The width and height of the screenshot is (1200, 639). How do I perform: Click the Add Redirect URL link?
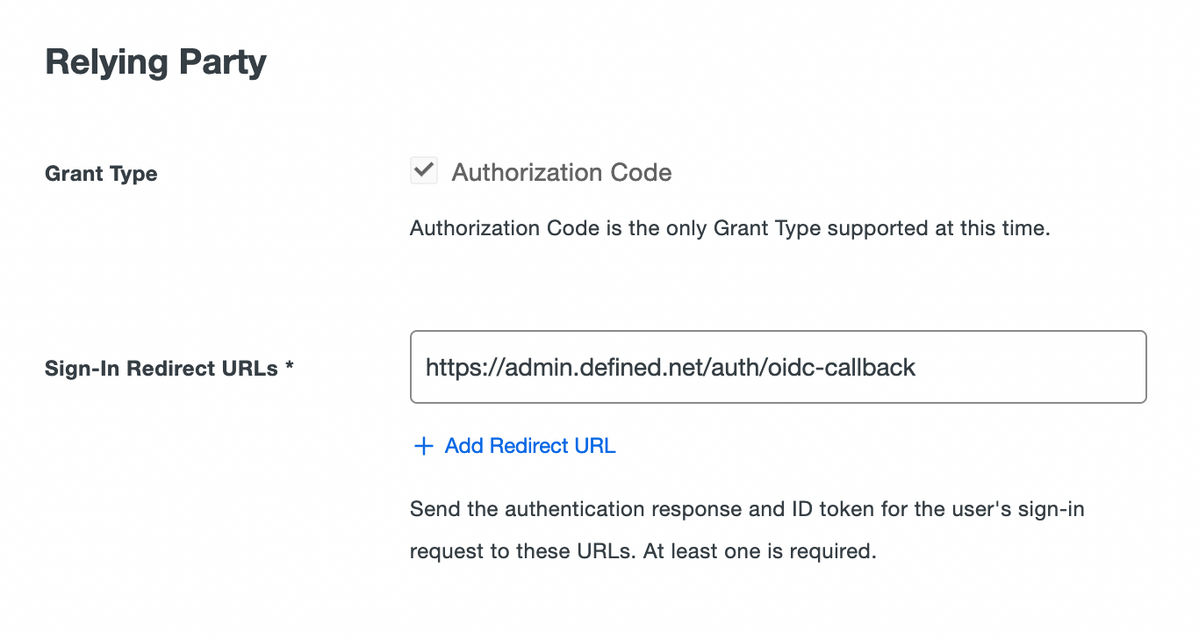coord(529,446)
